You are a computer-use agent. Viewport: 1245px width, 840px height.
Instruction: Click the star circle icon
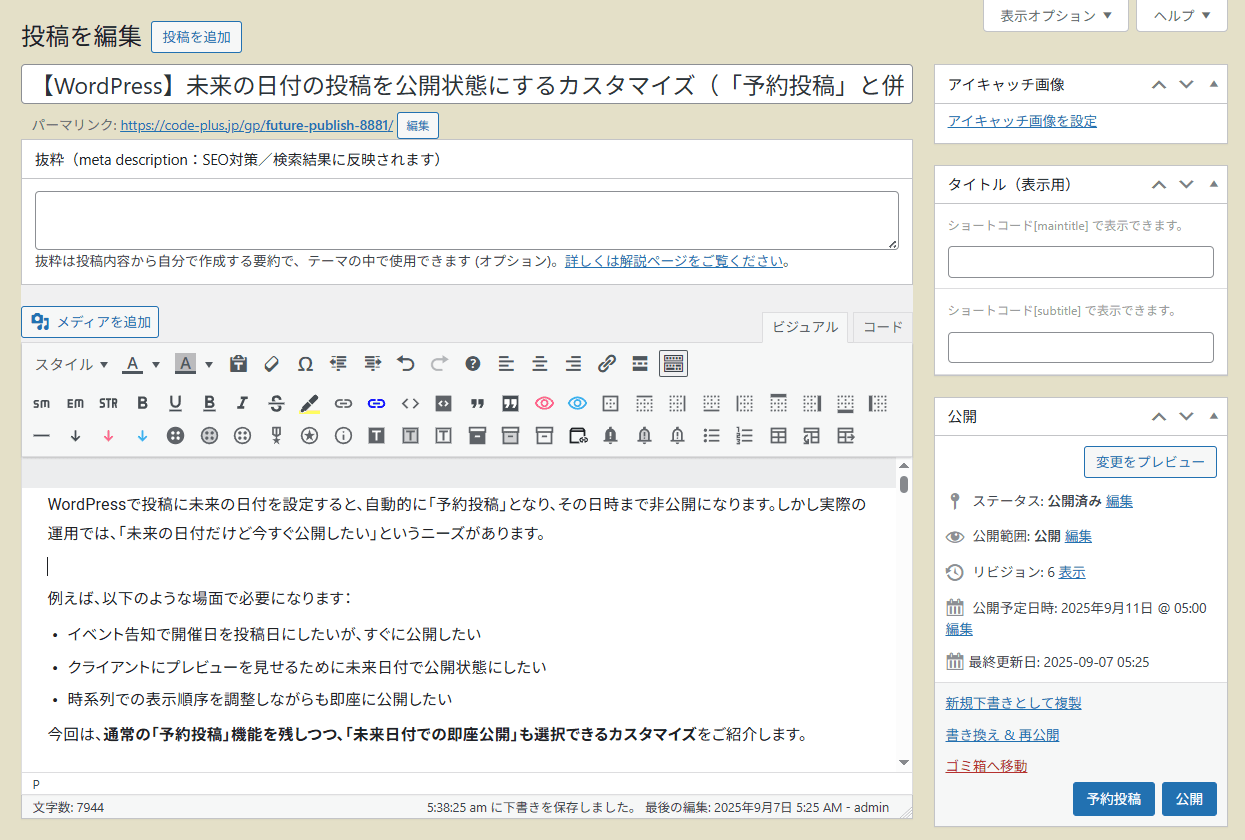(x=309, y=436)
